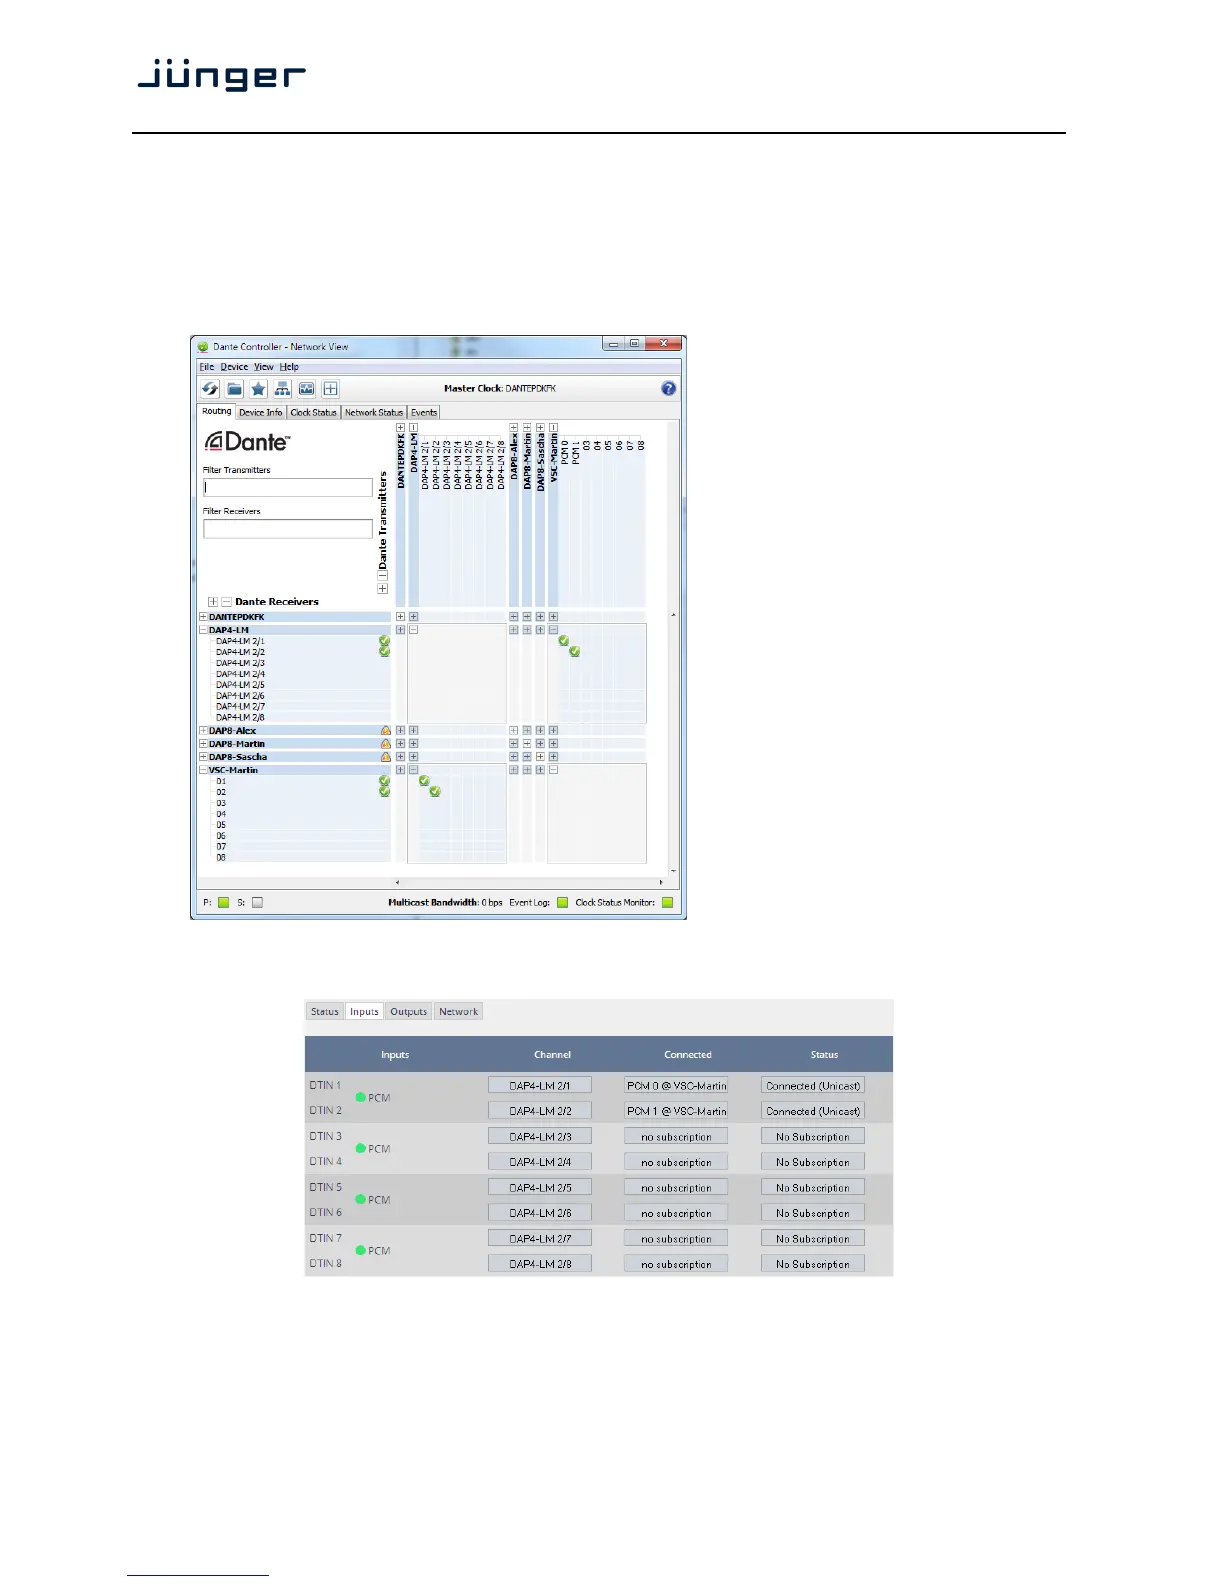Click the no subscription button for DTIN 3
1224x1584 pixels.
pos(677,1136)
